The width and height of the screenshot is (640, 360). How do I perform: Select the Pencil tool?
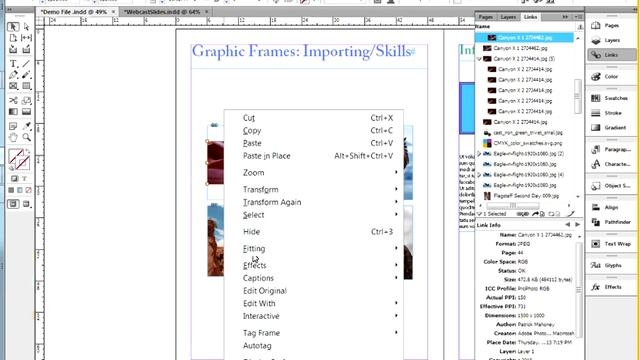27,75
